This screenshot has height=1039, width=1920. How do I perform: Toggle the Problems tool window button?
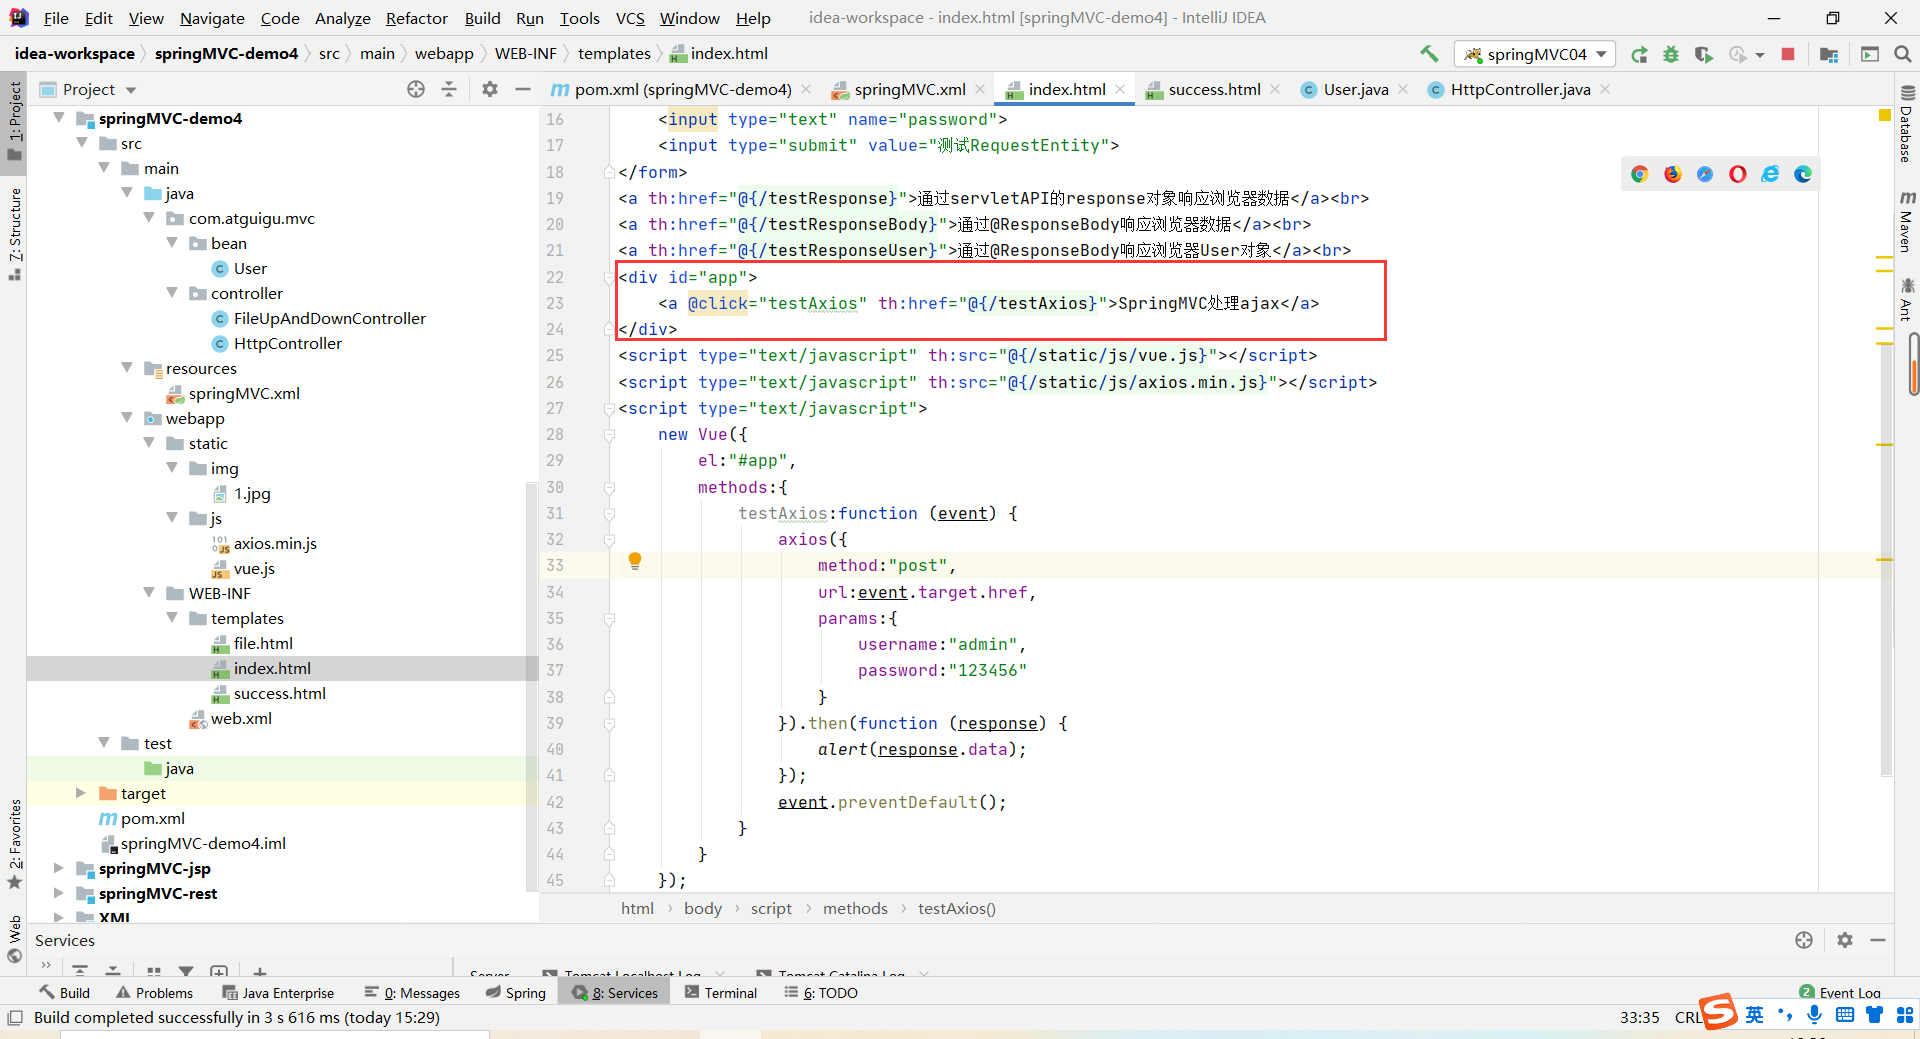tap(155, 993)
